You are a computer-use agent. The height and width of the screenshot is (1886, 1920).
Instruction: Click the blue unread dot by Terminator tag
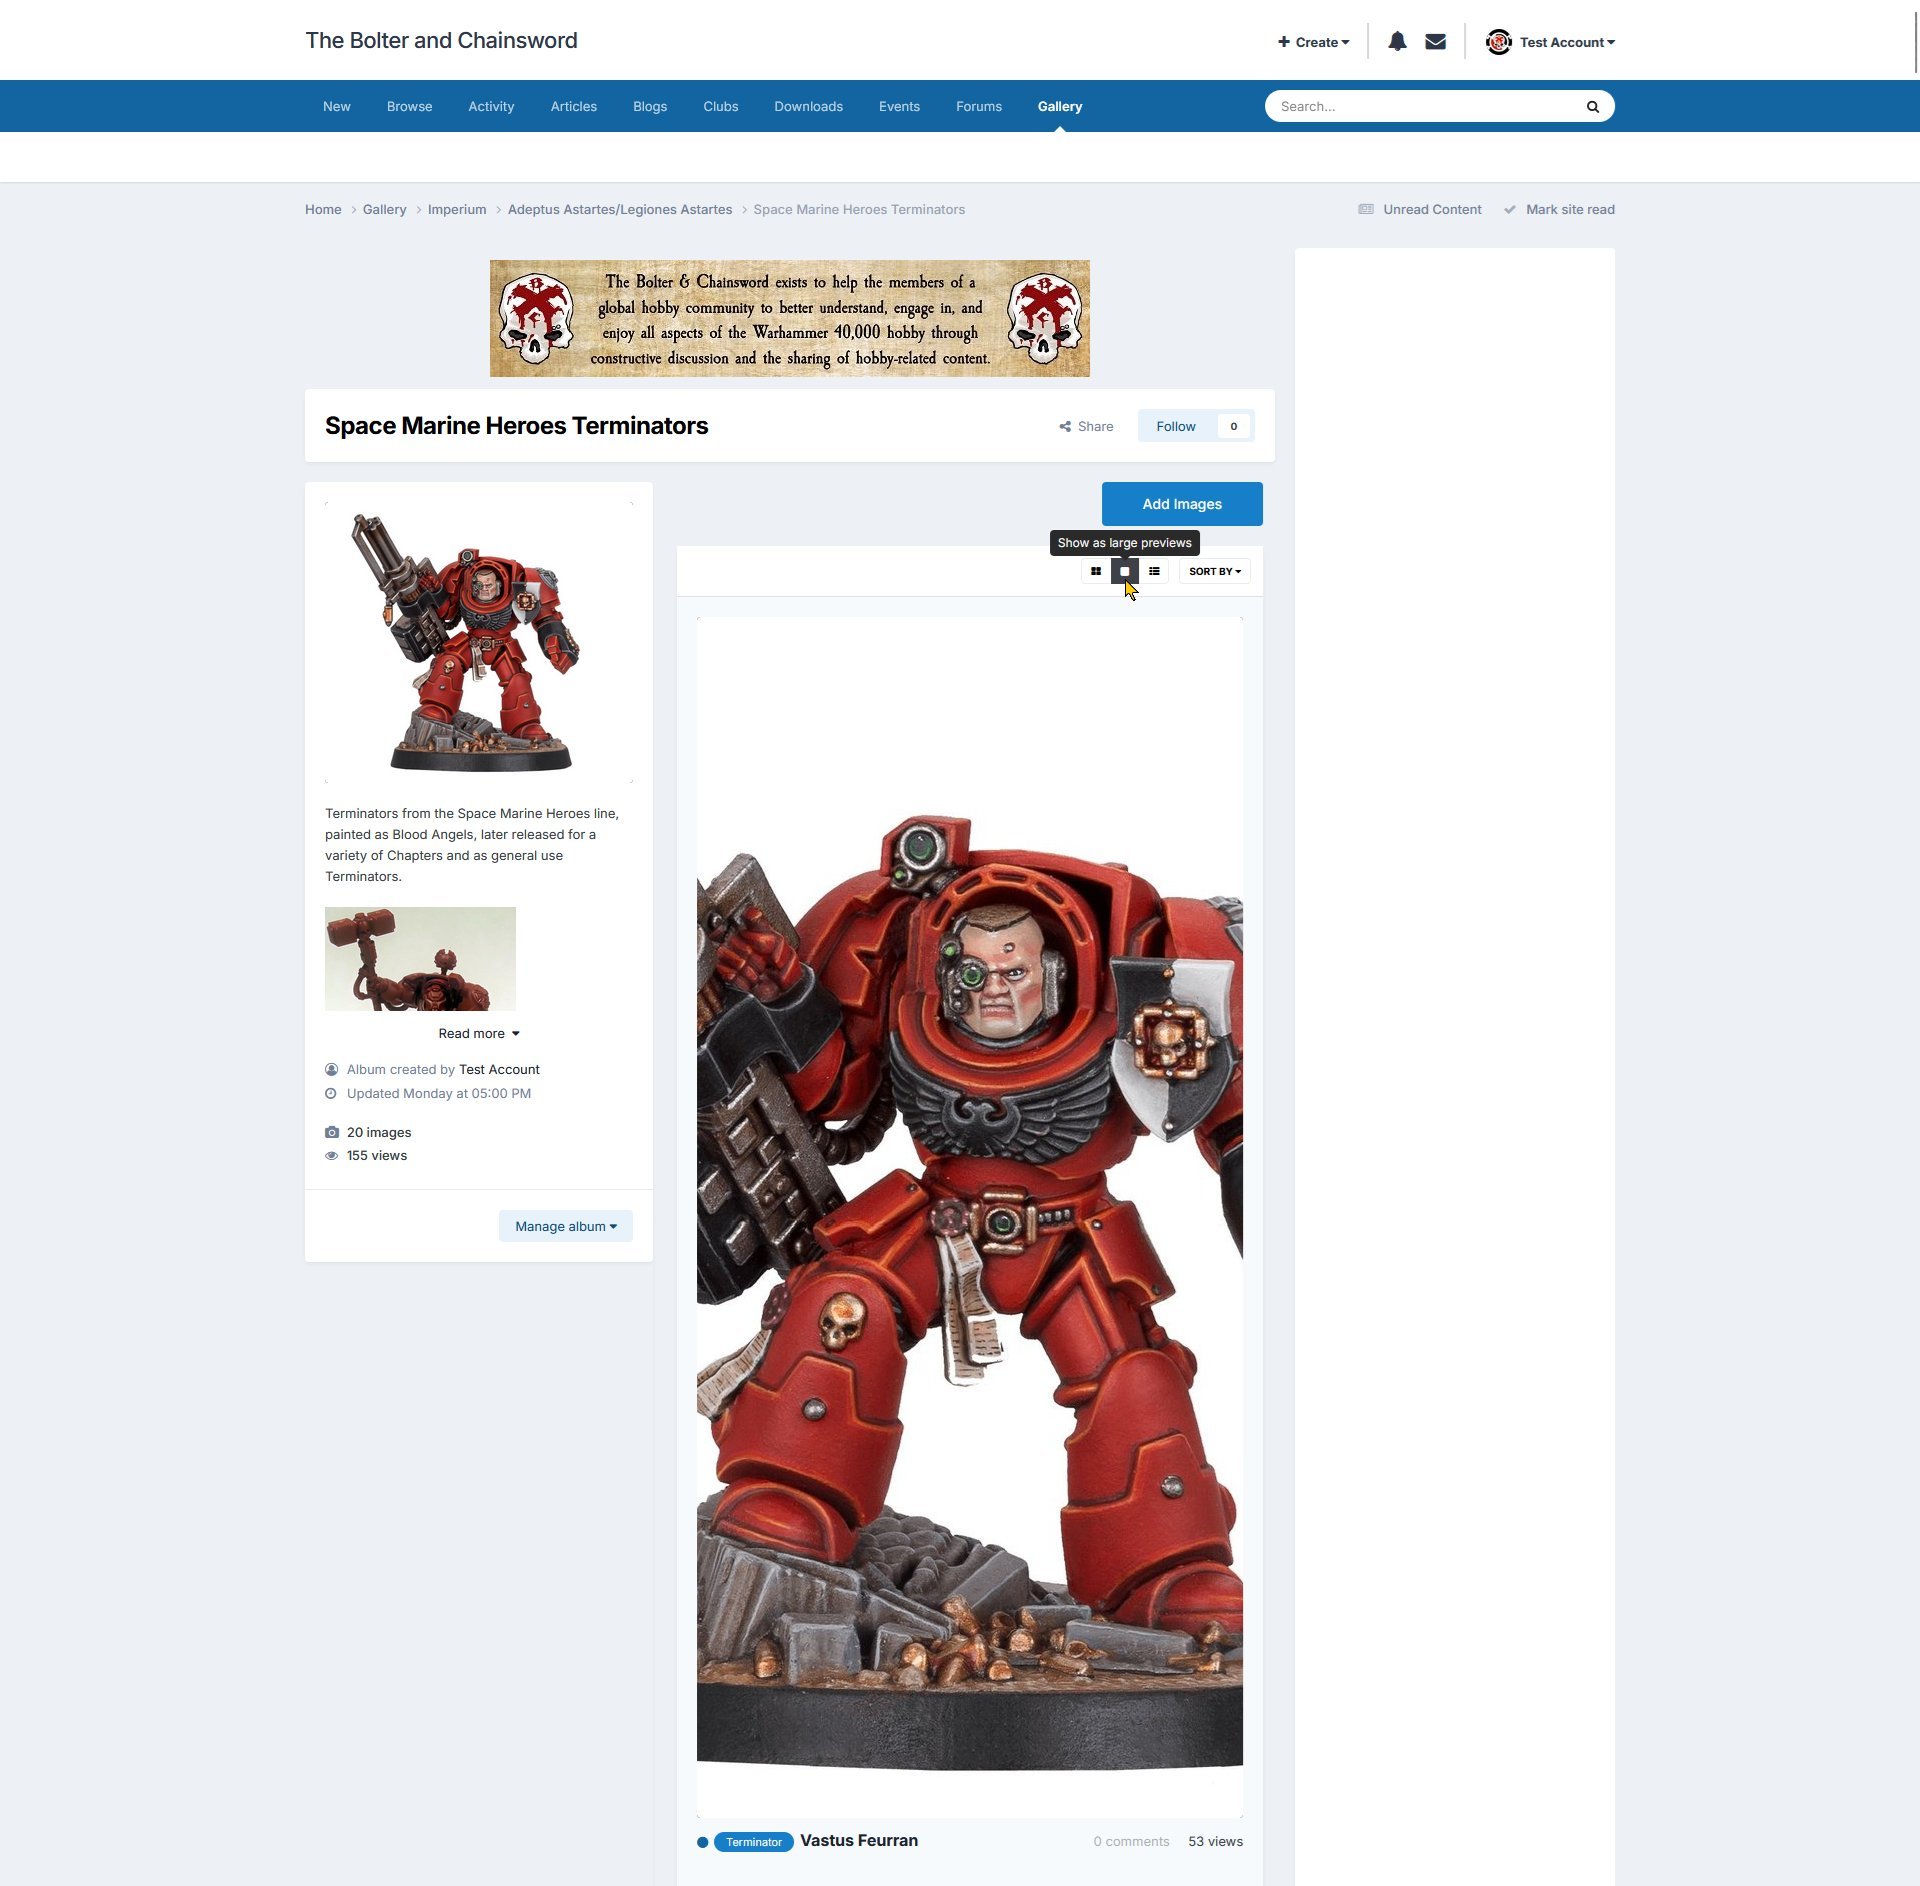(703, 1842)
